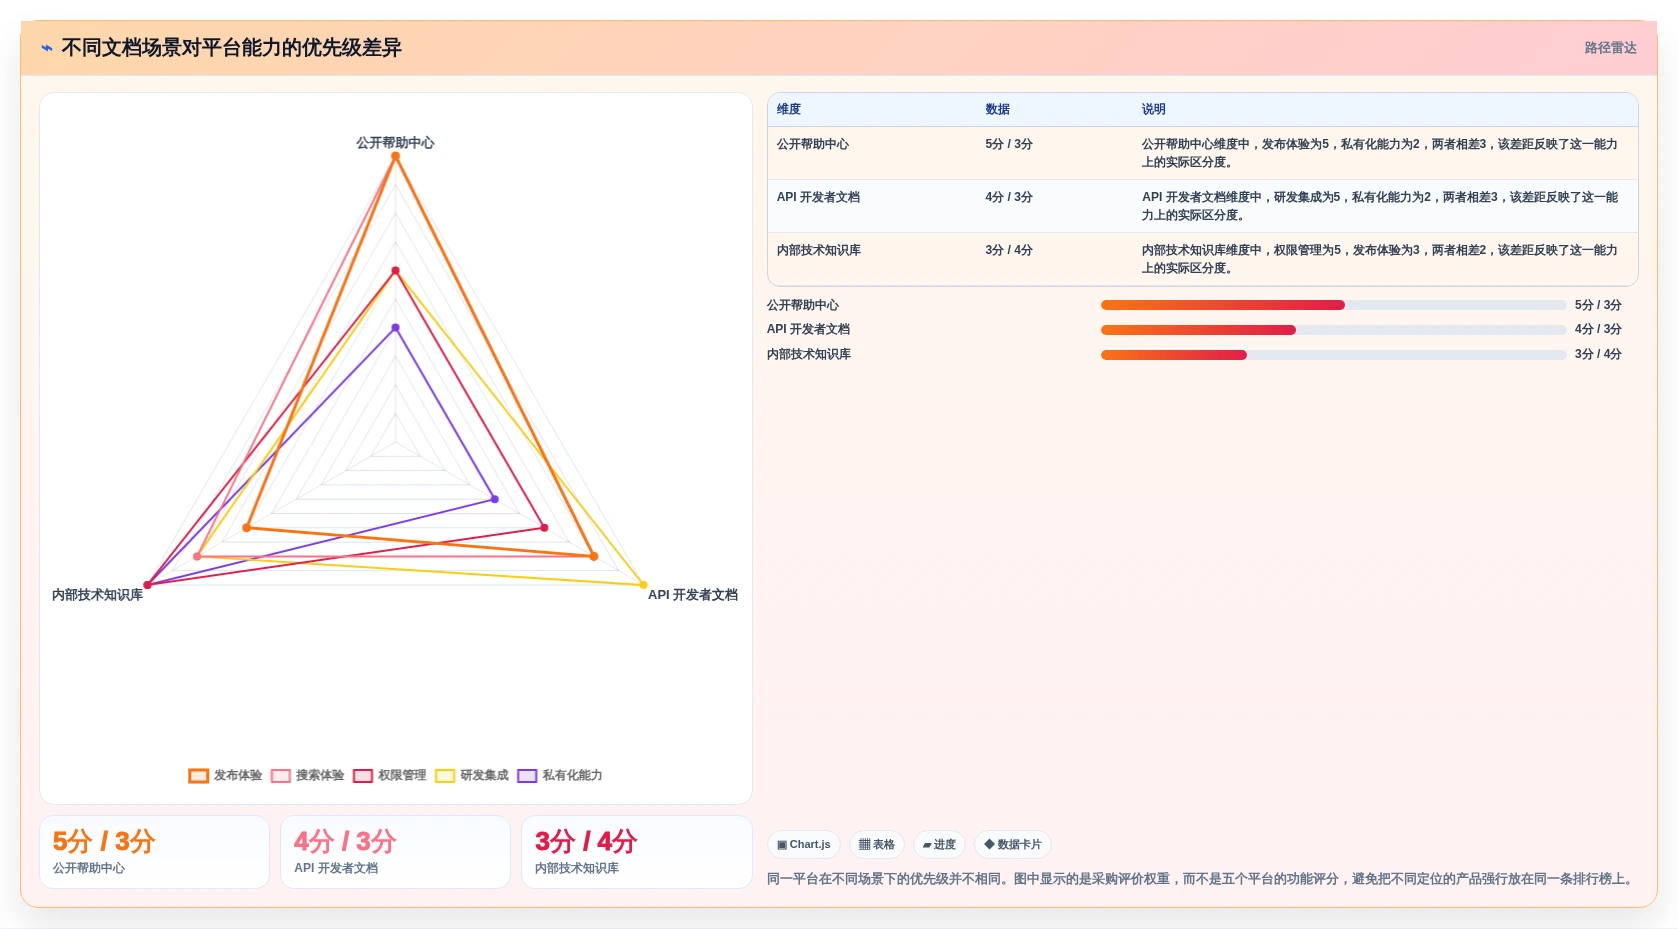Toggle the 私有化能力 legend series
The image size is (1678, 929).
pyautogui.click(x=559, y=775)
